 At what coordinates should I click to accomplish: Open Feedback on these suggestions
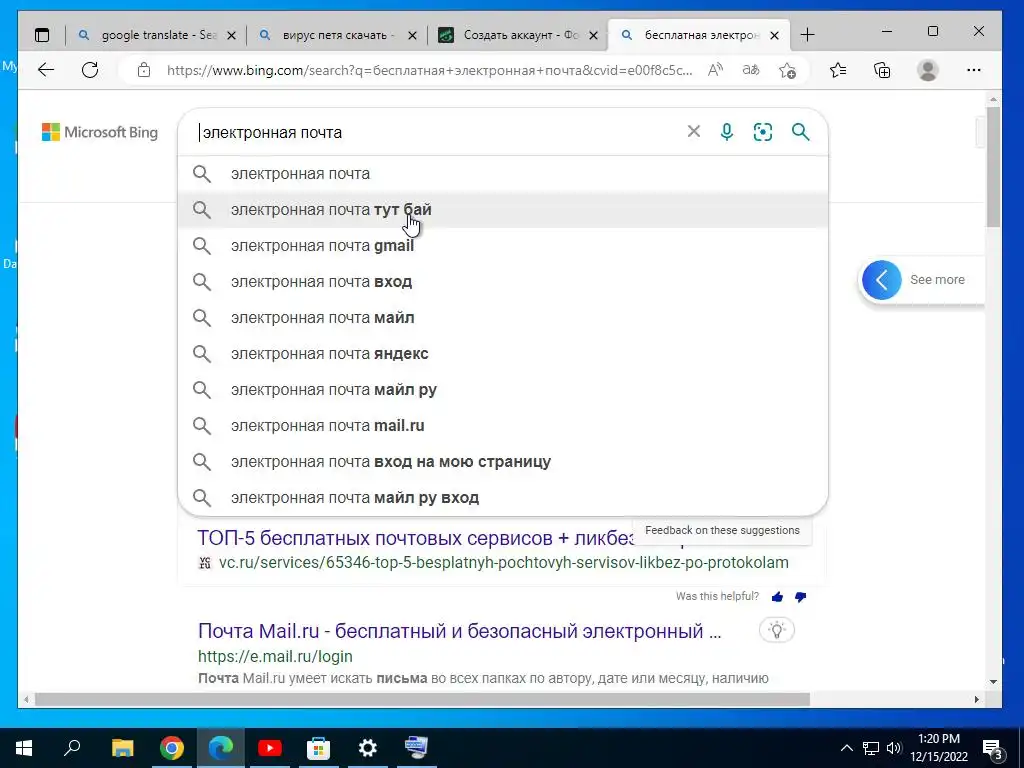point(722,530)
